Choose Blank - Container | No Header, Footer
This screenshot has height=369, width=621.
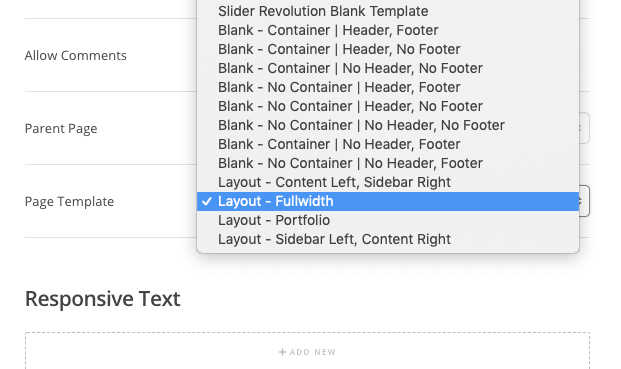tap(388, 144)
